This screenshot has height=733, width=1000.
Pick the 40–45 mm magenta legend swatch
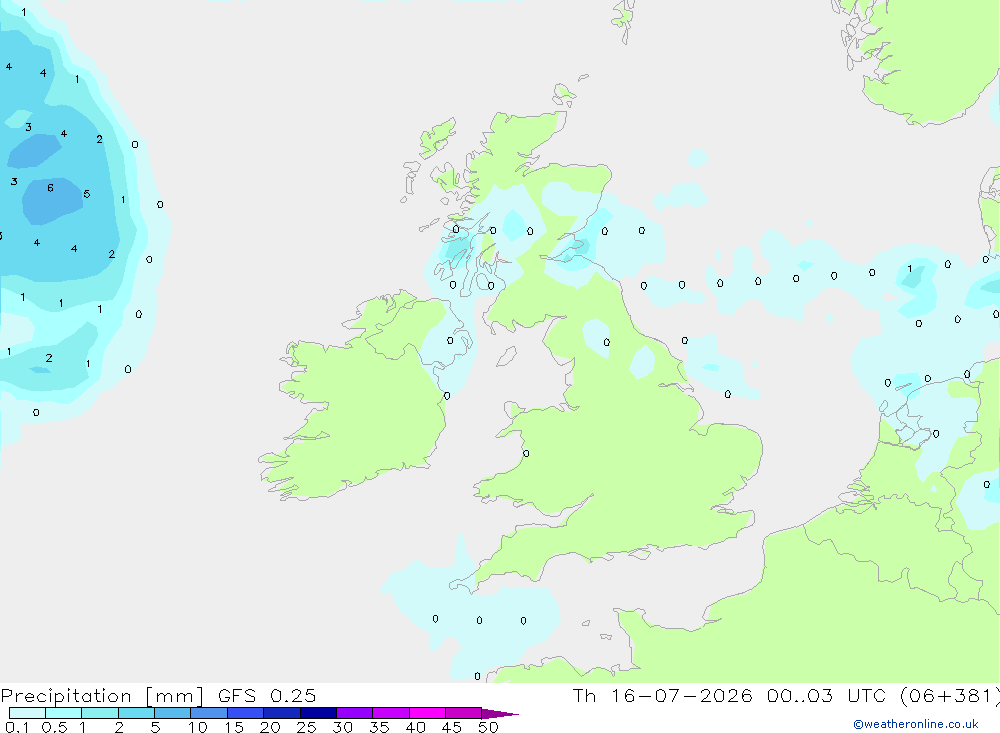click(x=427, y=713)
